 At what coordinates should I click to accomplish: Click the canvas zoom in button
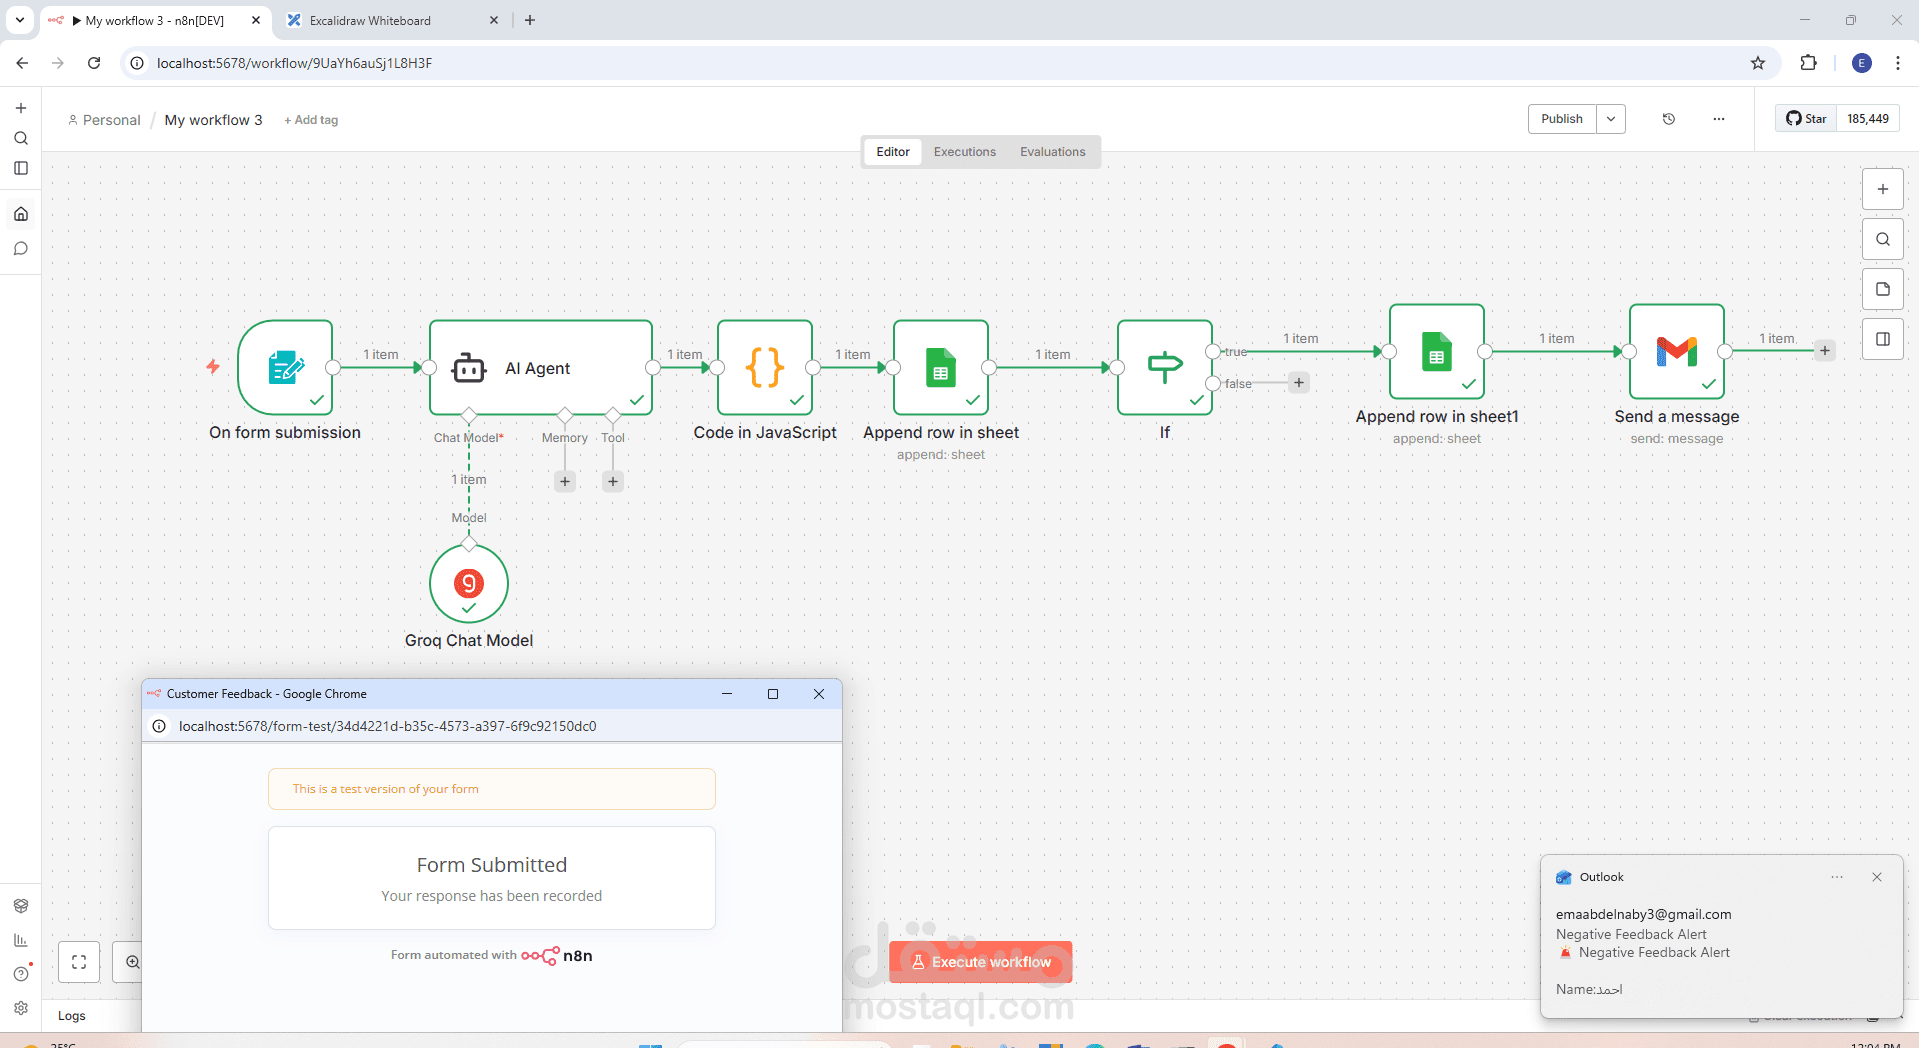132,962
